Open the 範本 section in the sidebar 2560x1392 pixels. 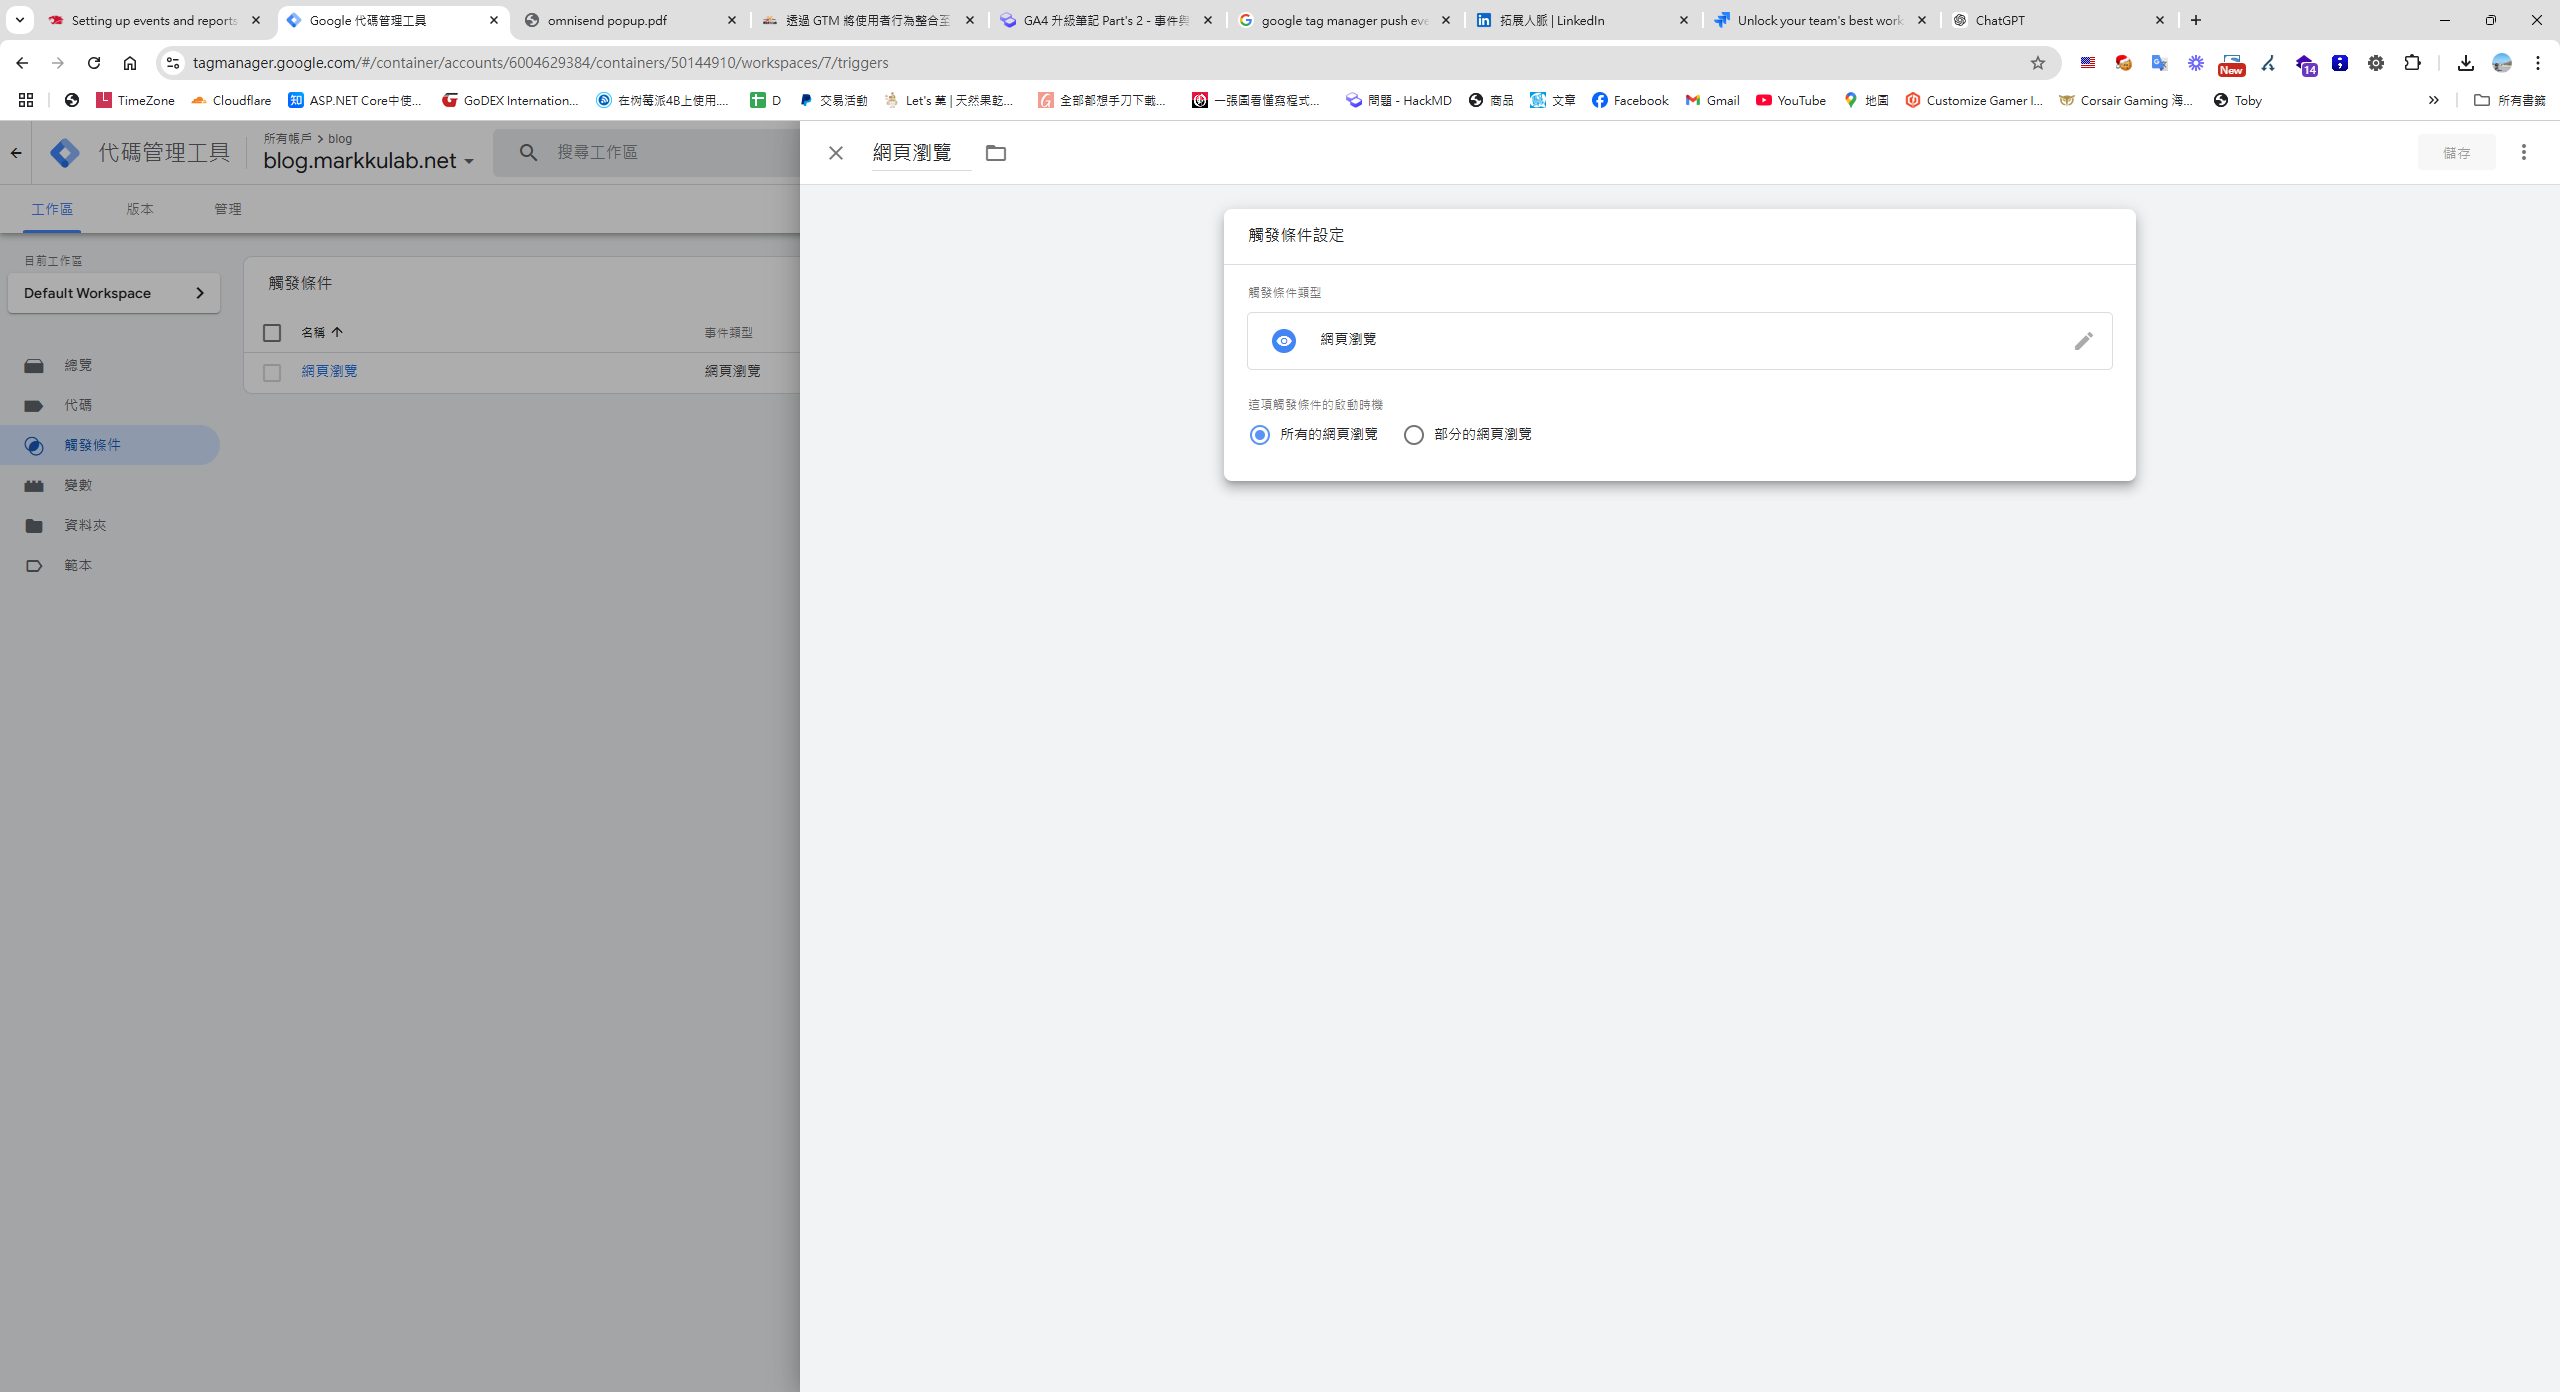click(77, 565)
